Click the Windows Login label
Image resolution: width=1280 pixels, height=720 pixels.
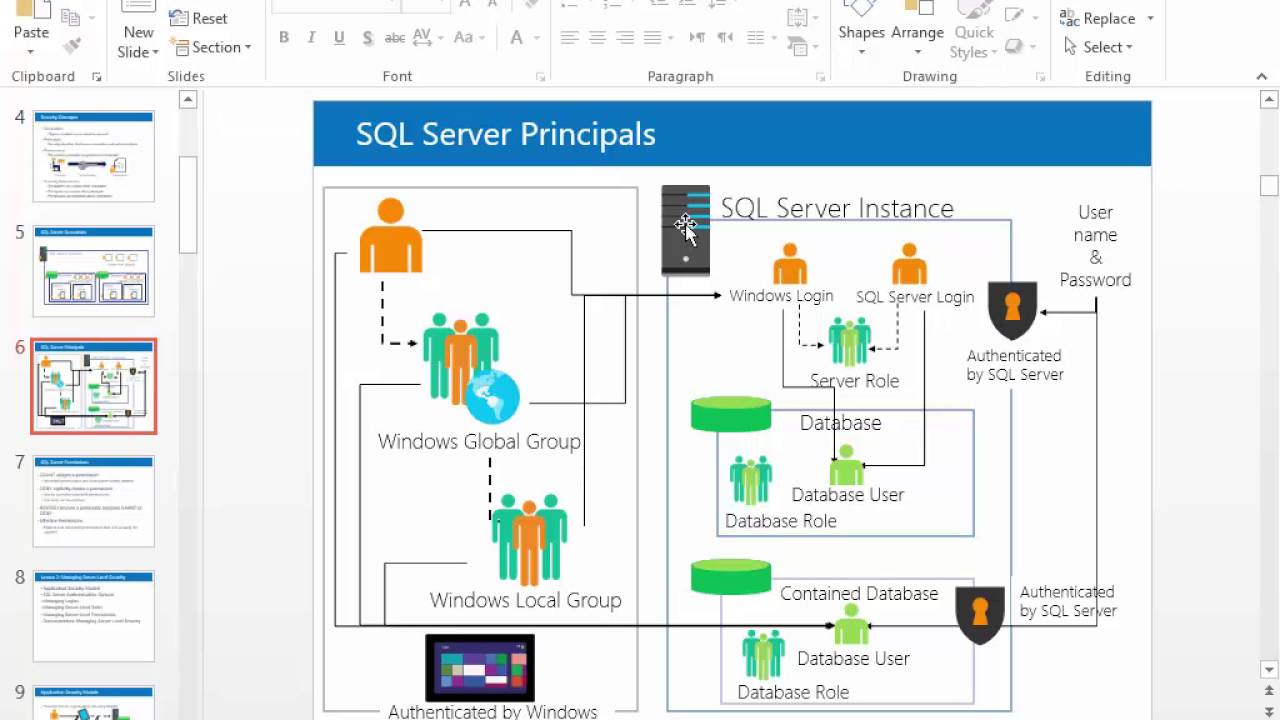[x=781, y=296]
